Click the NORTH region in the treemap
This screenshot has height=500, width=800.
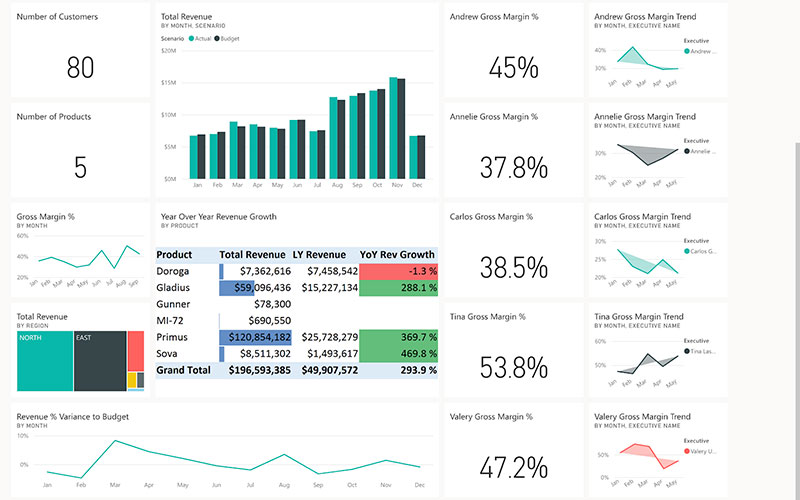pyautogui.click(x=44, y=361)
